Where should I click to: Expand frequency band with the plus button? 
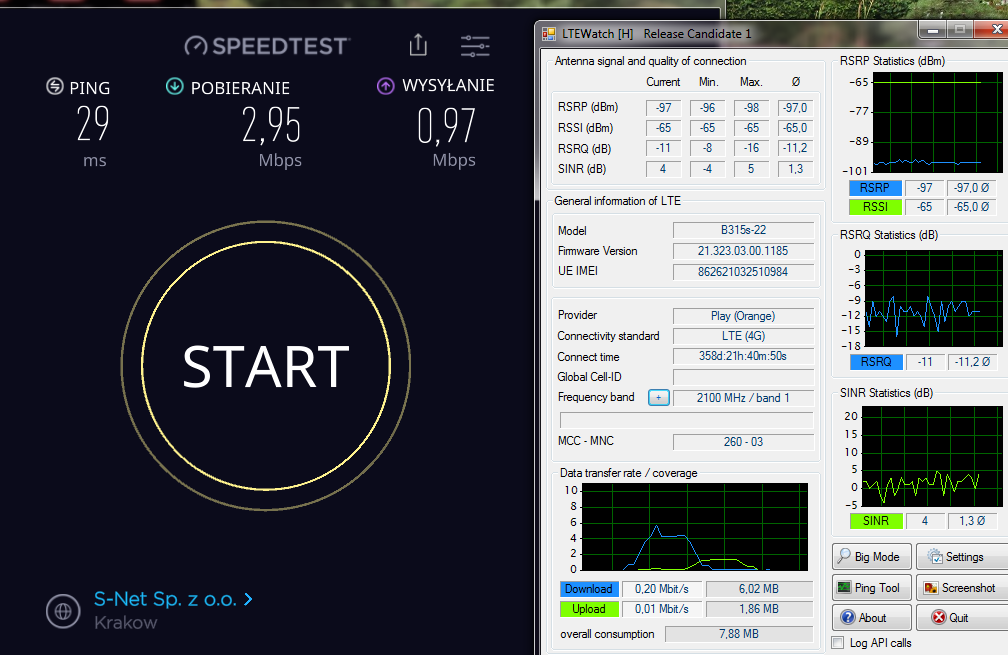click(x=658, y=398)
